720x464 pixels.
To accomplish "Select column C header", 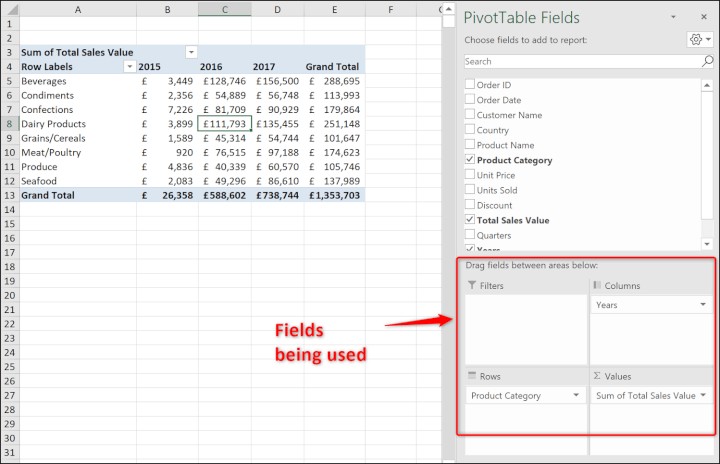I will point(225,9).
